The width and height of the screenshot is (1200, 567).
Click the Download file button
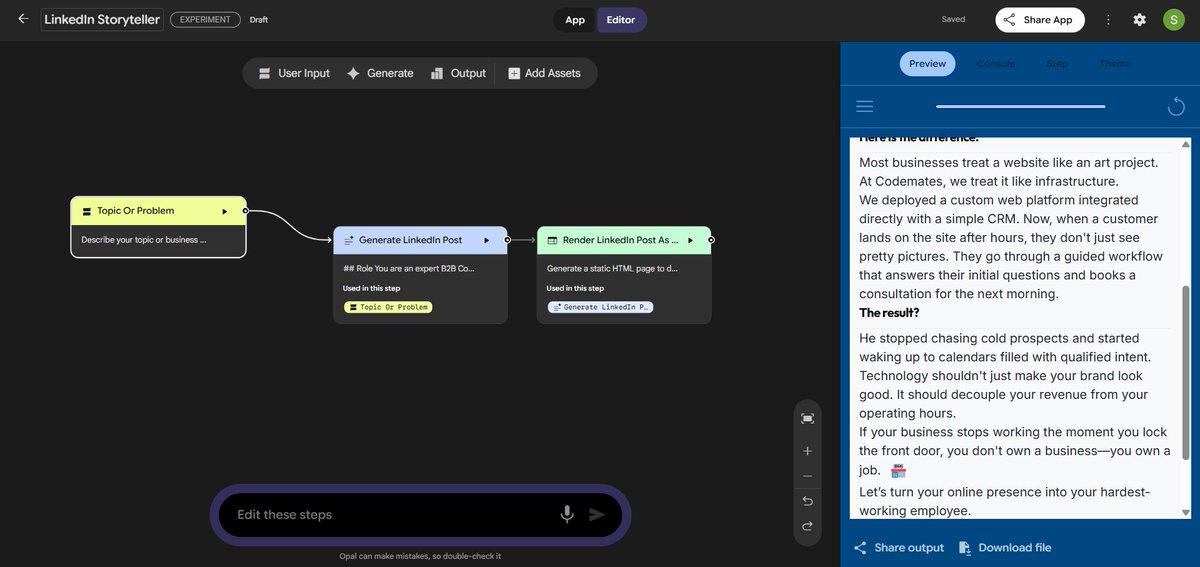click(x=1005, y=548)
